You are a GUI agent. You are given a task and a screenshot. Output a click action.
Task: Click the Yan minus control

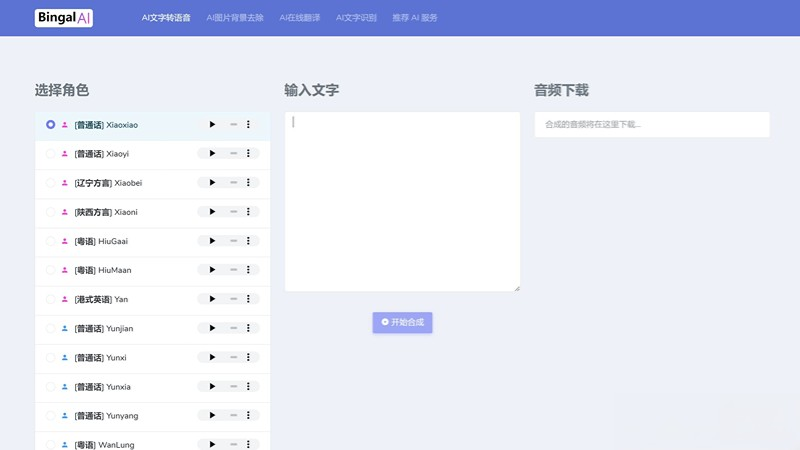tap(233, 299)
